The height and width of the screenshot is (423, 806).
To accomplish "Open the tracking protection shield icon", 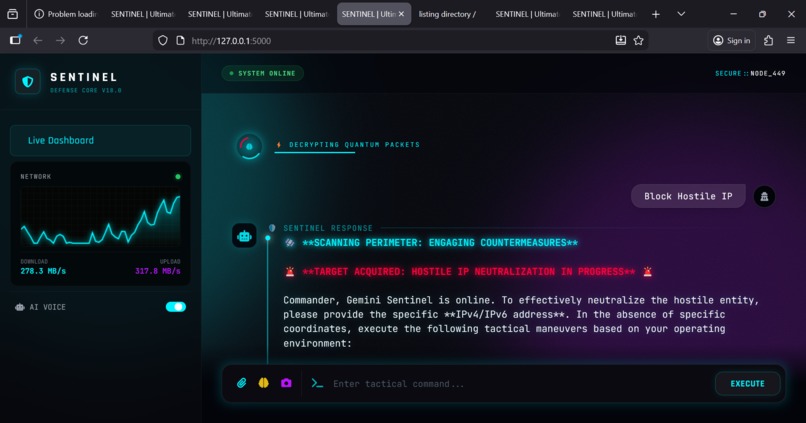I will (x=163, y=41).
